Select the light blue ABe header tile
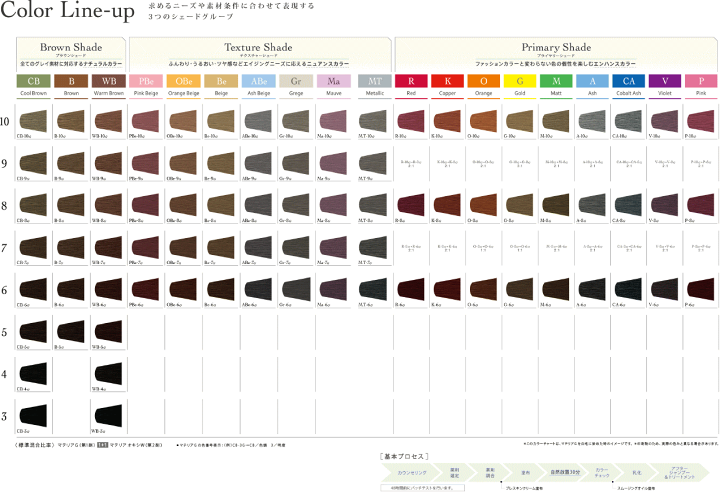This screenshot has height=493, width=720. [x=259, y=81]
